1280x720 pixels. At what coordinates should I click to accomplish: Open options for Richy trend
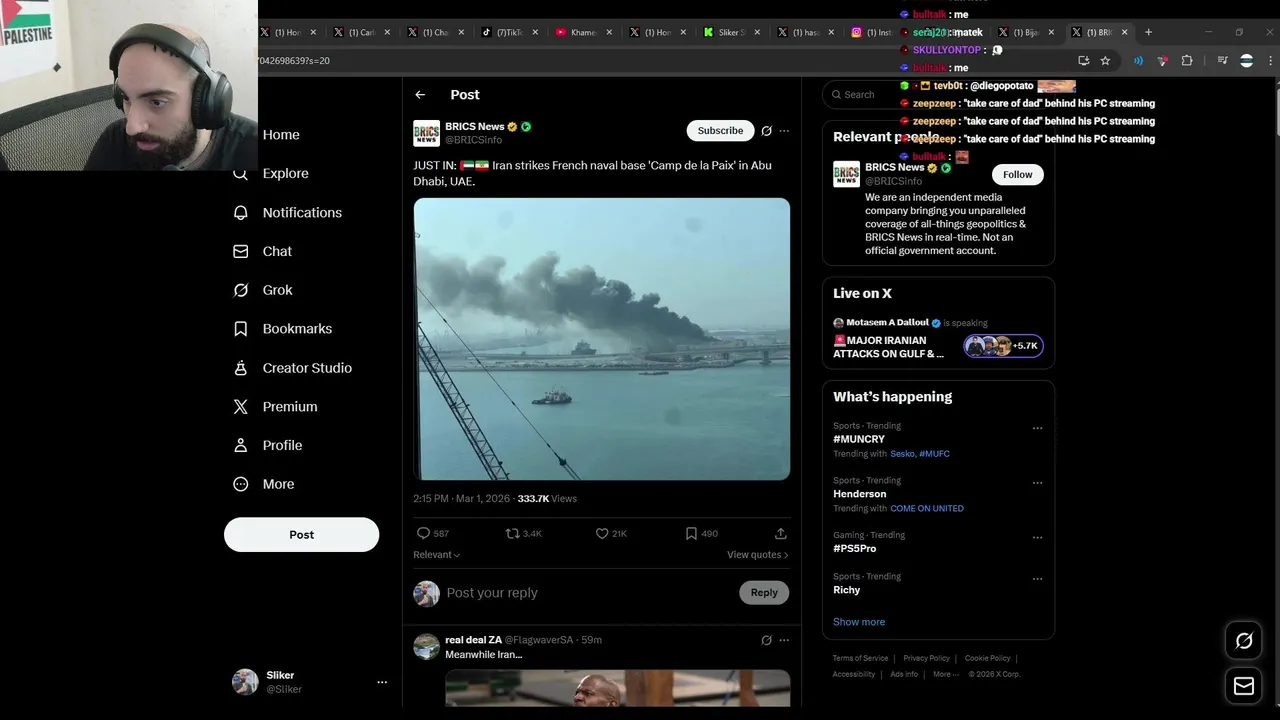(x=1037, y=579)
